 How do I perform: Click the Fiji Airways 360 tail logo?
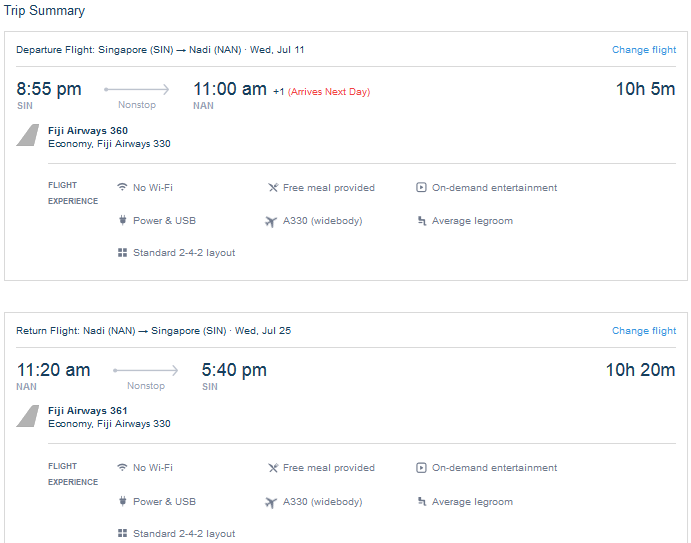28,136
